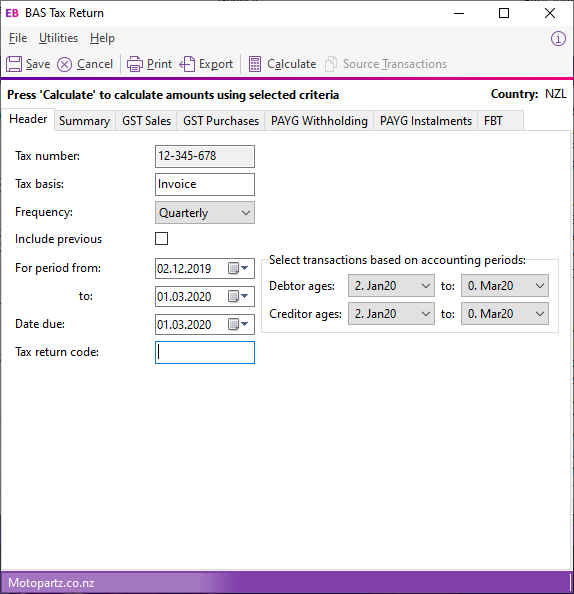Expand the Frequency Quarterly dropdown
The width and height of the screenshot is (574, 594).
(205, 213)
